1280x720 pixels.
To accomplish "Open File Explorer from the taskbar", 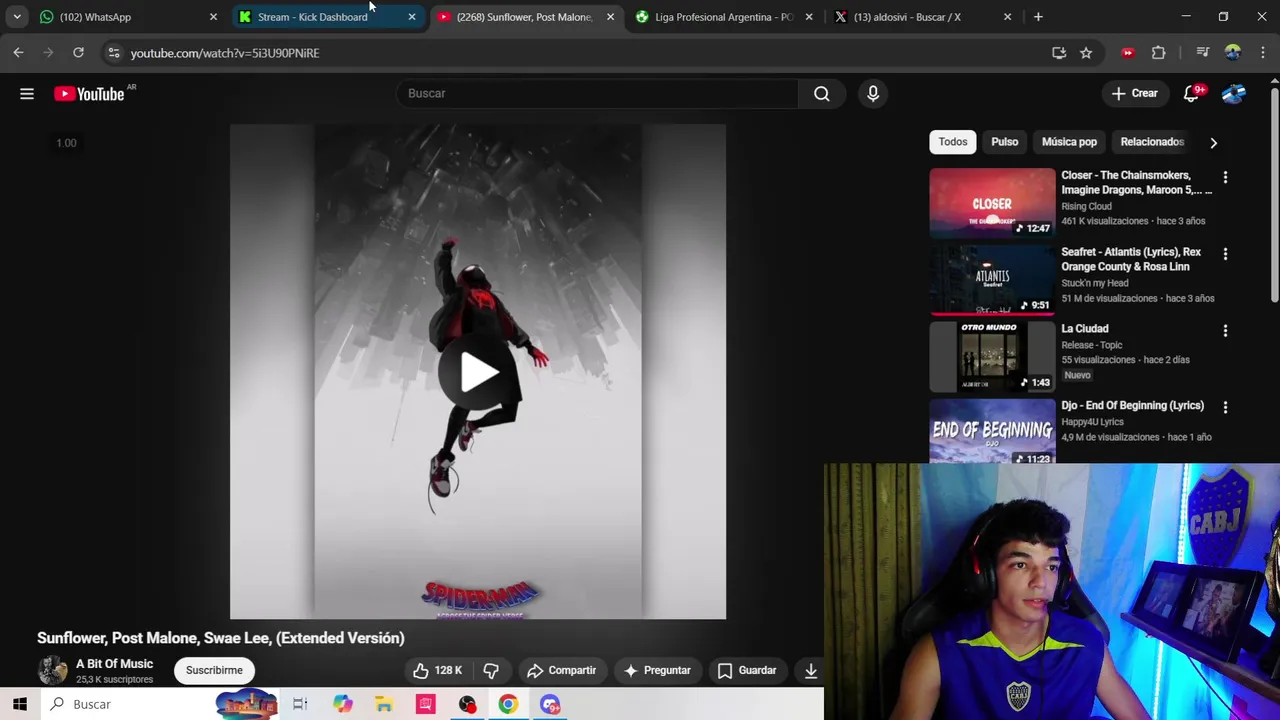I will (x=384, y=704).
